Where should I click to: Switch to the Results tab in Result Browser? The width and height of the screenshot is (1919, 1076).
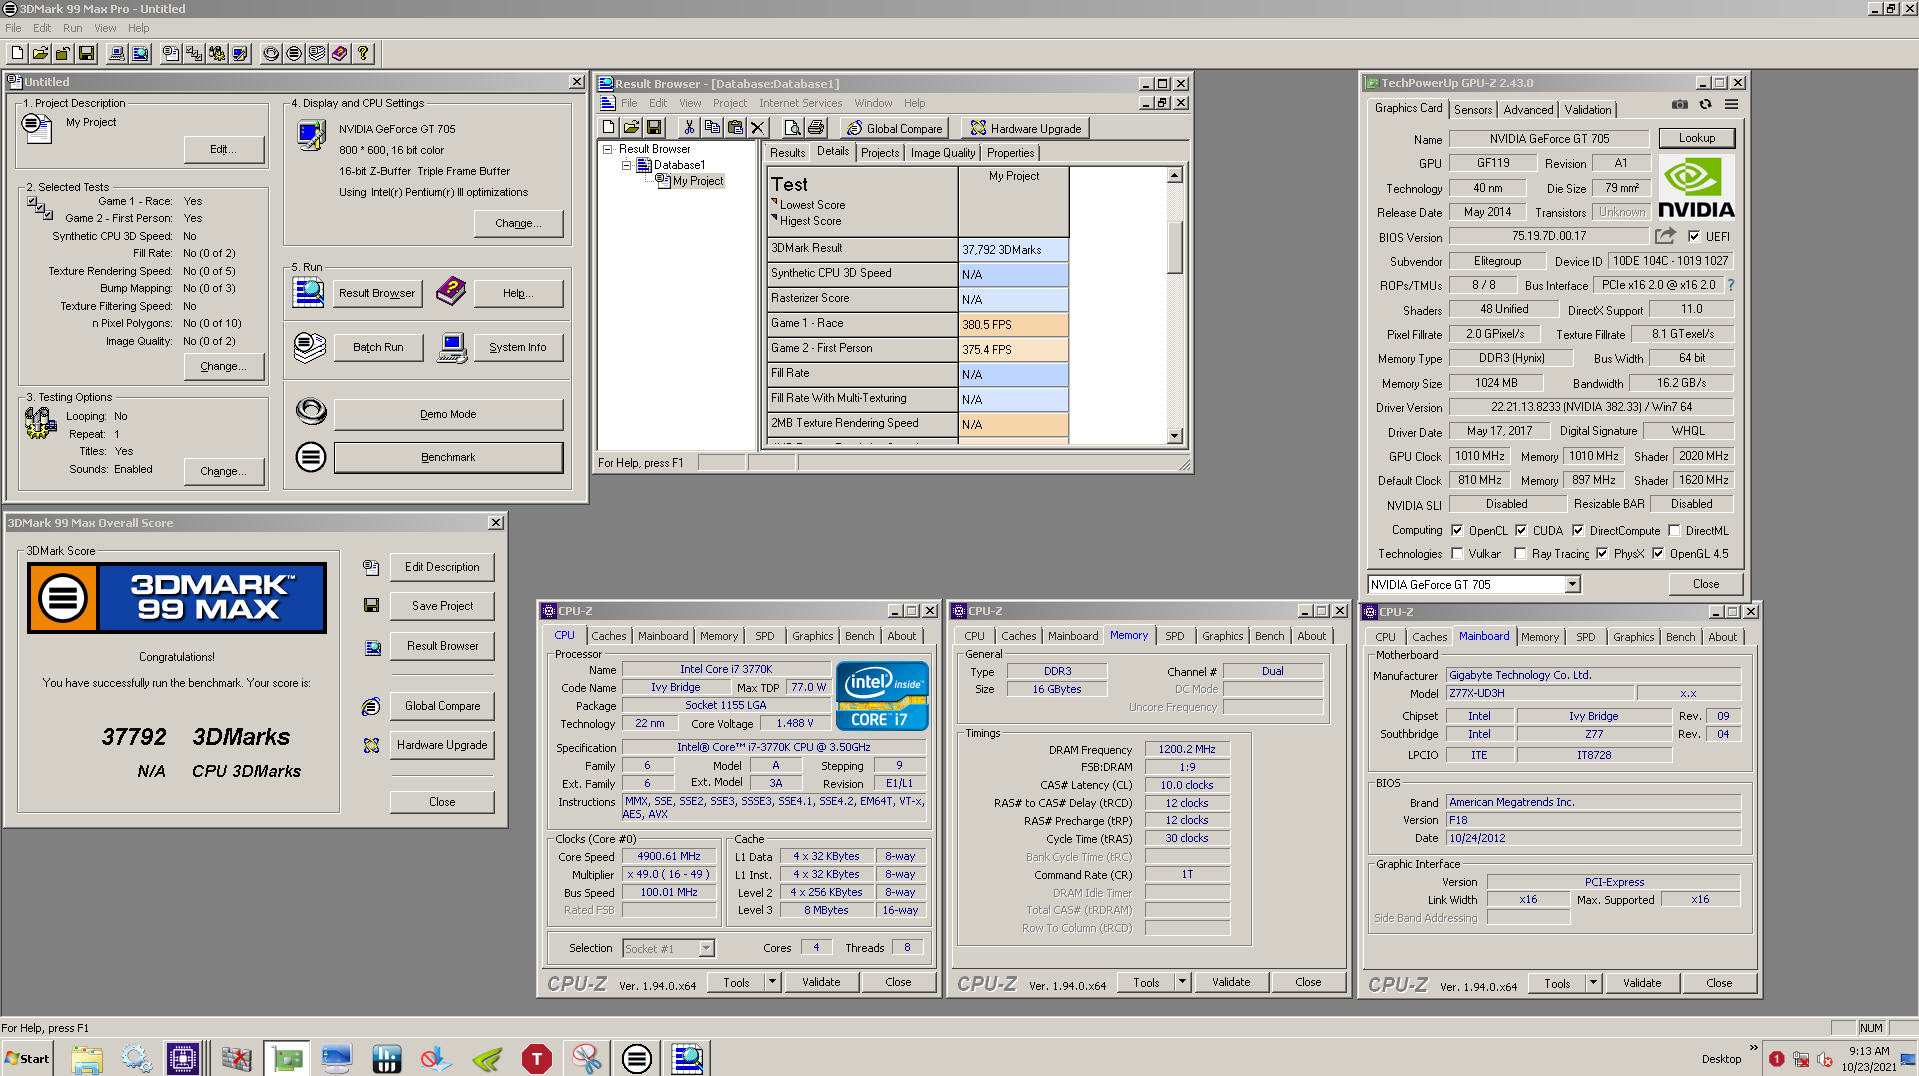coord(787,152)
